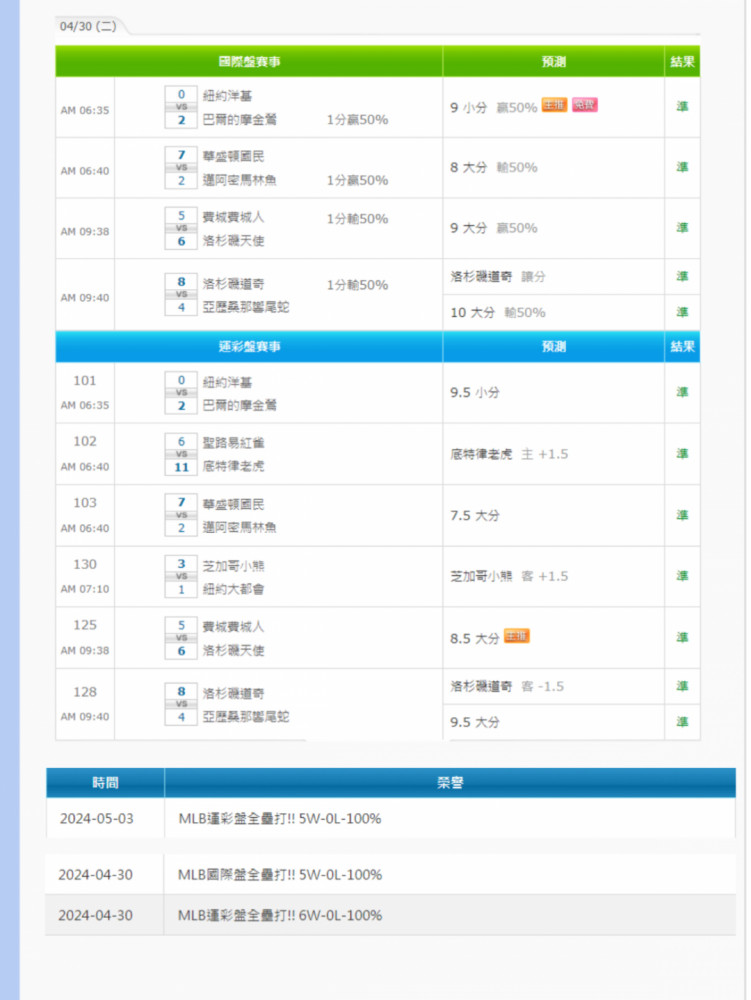
Task: Click the 準 result in the 9 小分 row
Action: tap(682, 107)
